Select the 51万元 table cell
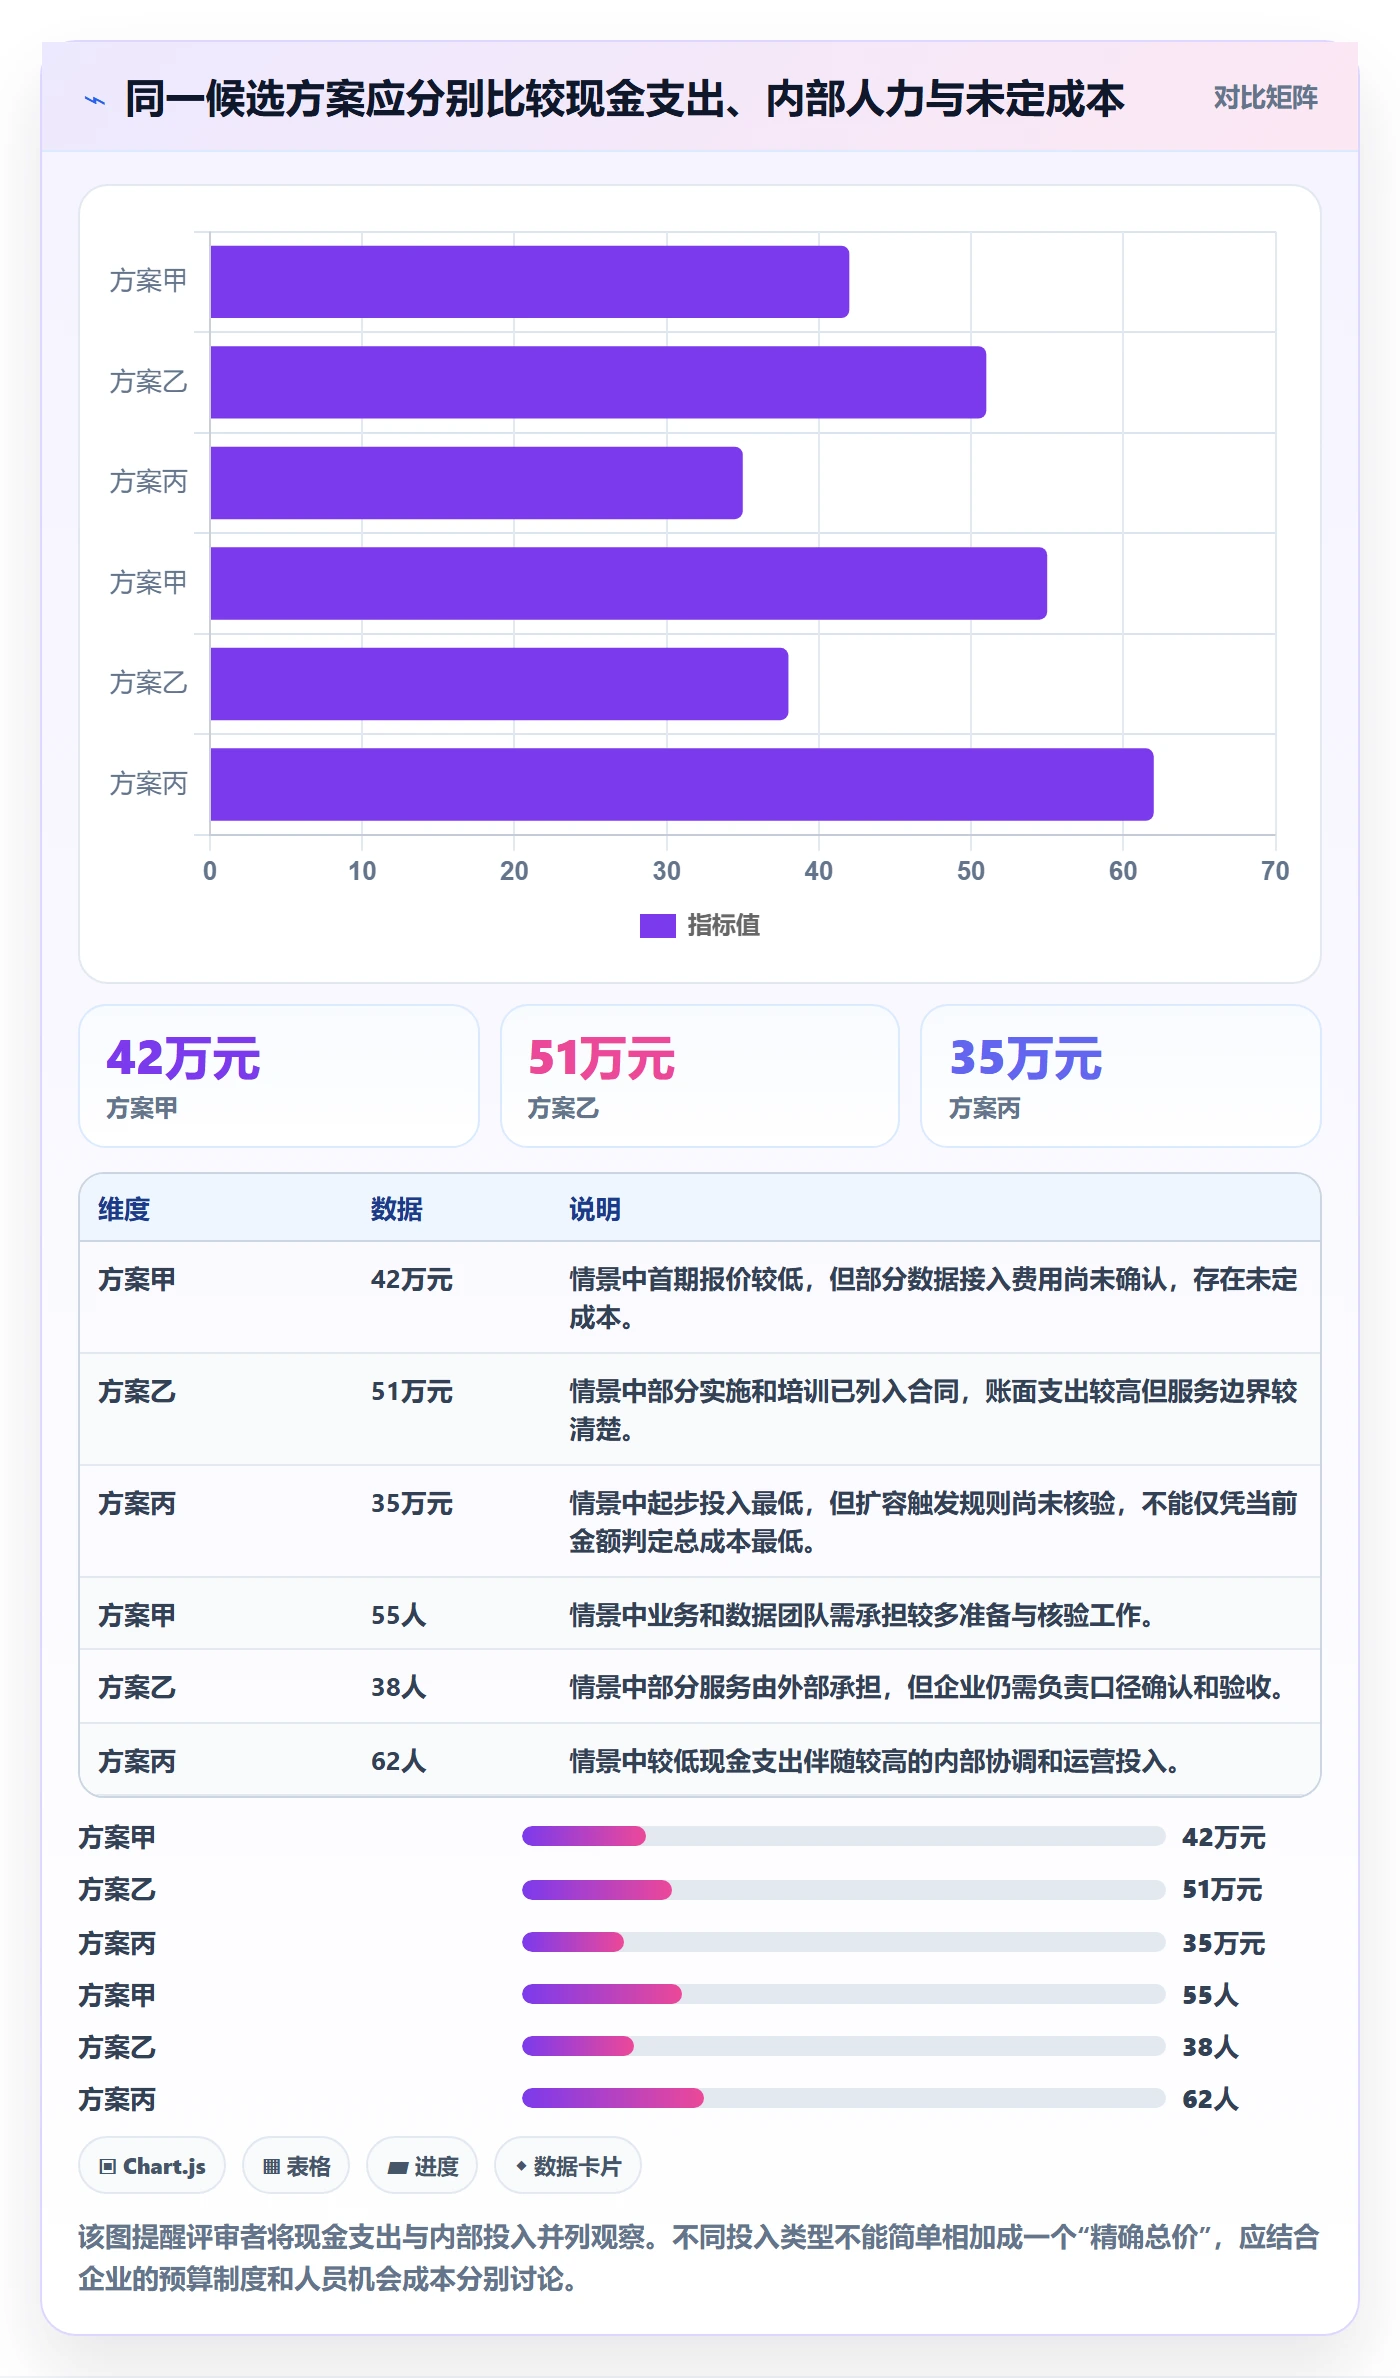Viewport: 1400px width, 2378px height. click(412, 1392)
